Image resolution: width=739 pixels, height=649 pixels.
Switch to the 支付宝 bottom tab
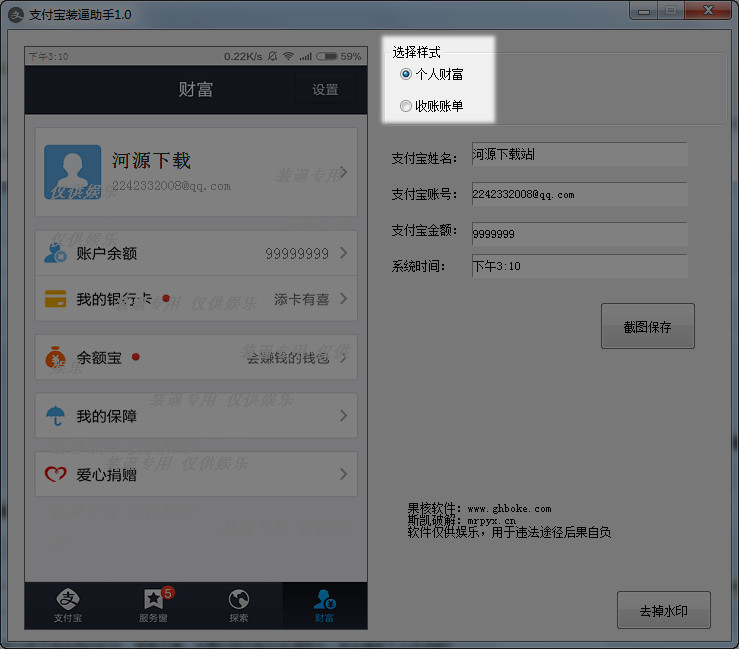[68, 606]
